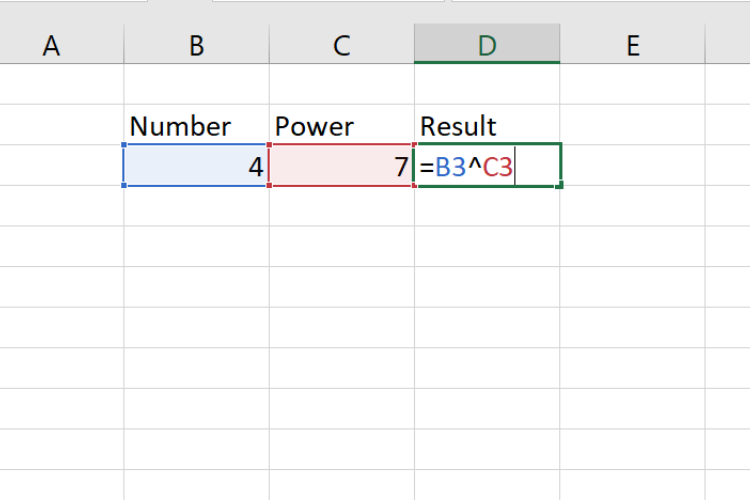The width and height of the screenshot is (750, 500).
Task: Select column B header
Action: pos(197,44)
